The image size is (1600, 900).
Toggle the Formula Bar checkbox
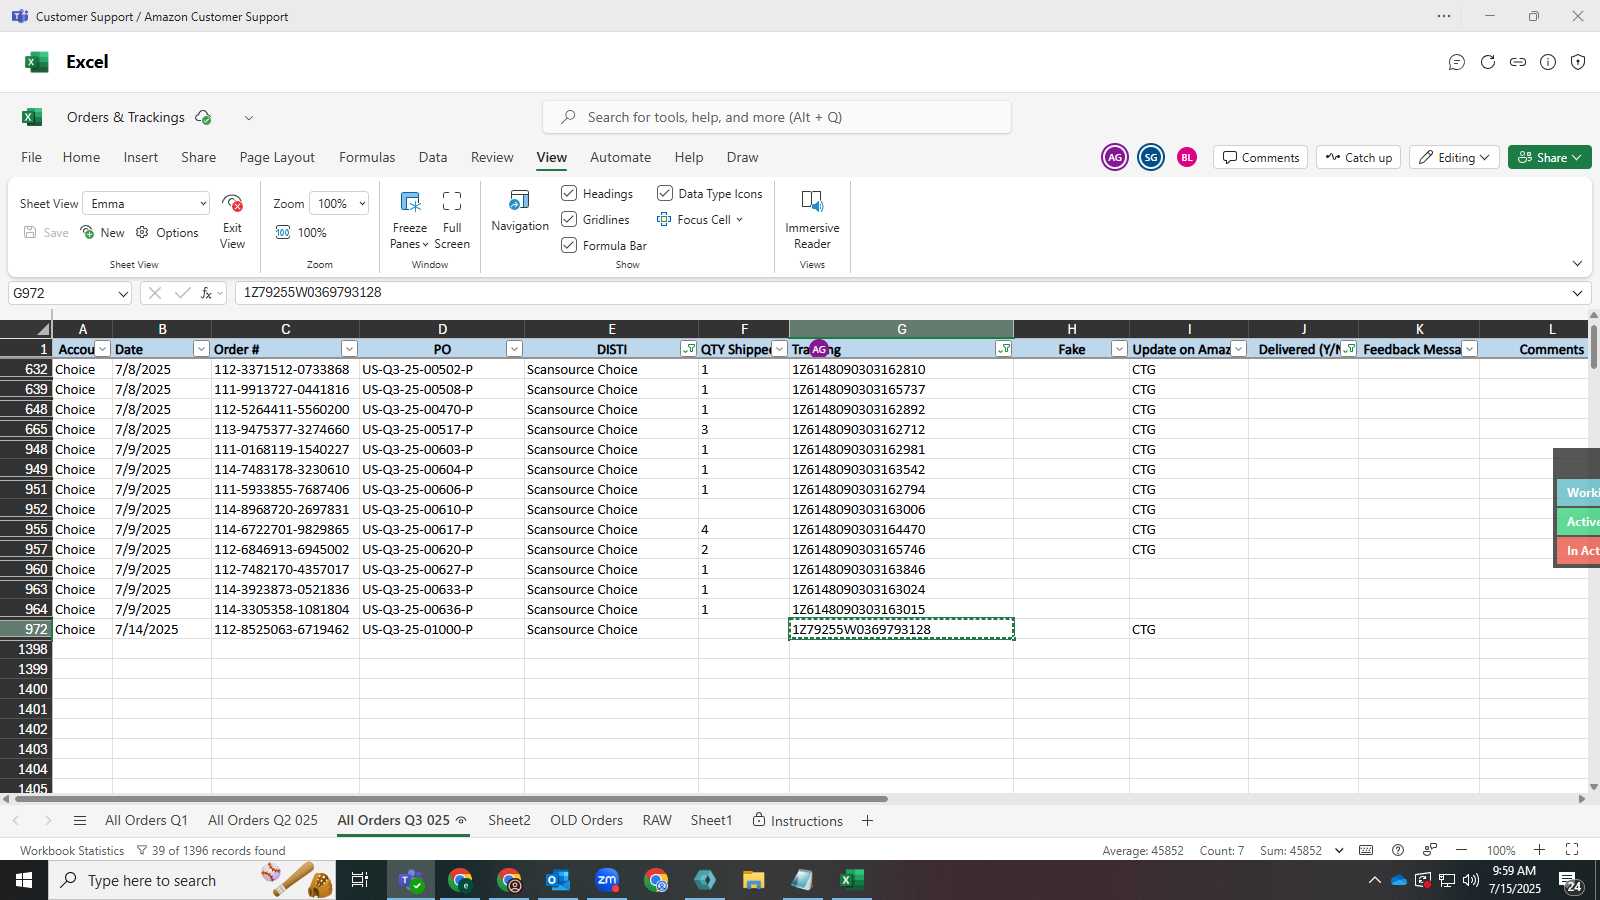(x=569, y=245)
